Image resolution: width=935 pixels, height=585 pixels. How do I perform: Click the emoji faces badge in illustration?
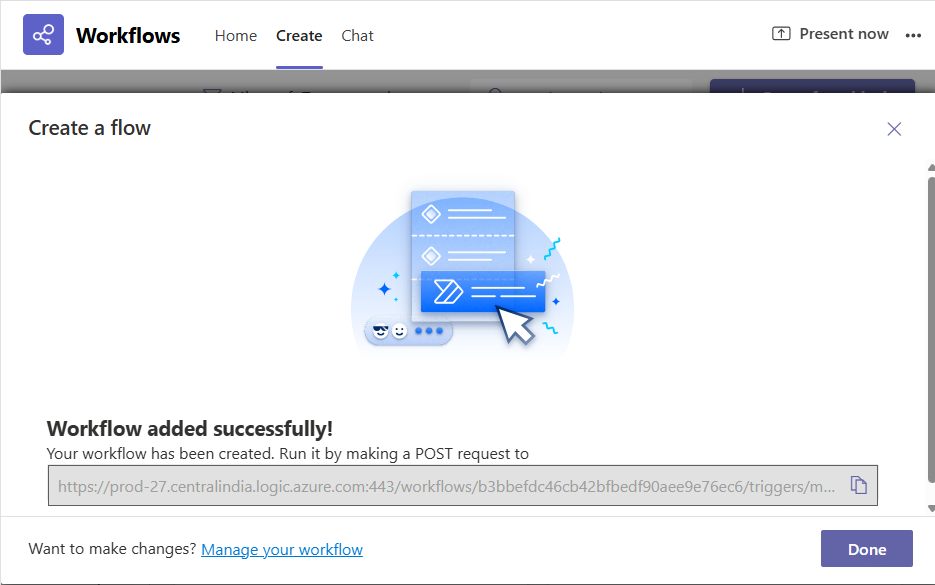[x=391, y=331]
